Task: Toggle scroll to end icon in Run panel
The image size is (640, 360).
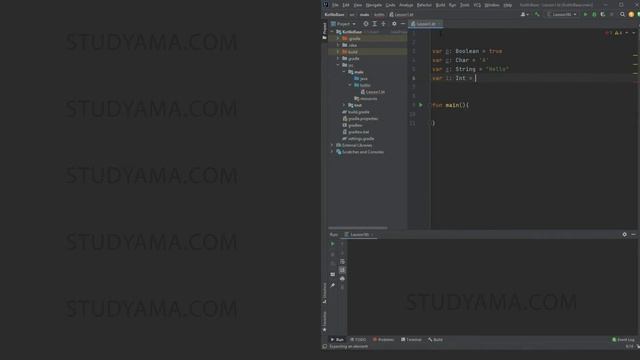Action: pyautogui.click(x=342, y=270)
